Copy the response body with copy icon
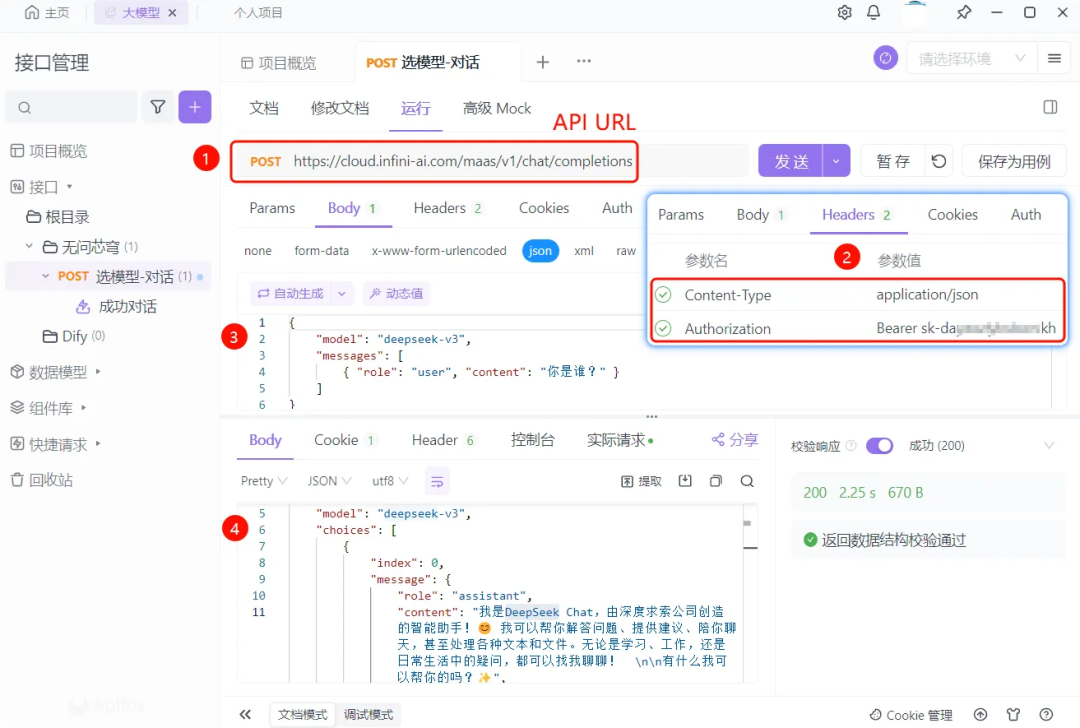The image size is (1080, 728). pos(716,481)
